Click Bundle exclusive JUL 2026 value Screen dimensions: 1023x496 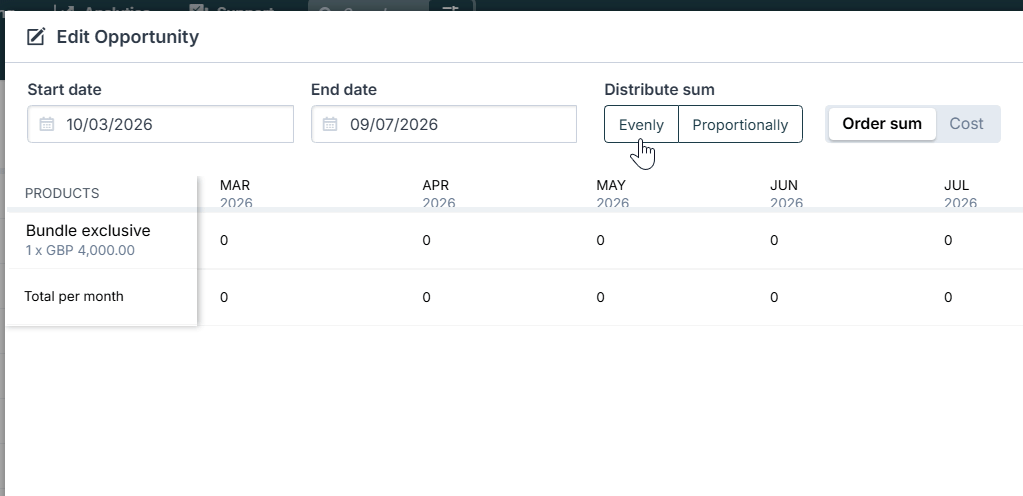[x=948, y=241]
